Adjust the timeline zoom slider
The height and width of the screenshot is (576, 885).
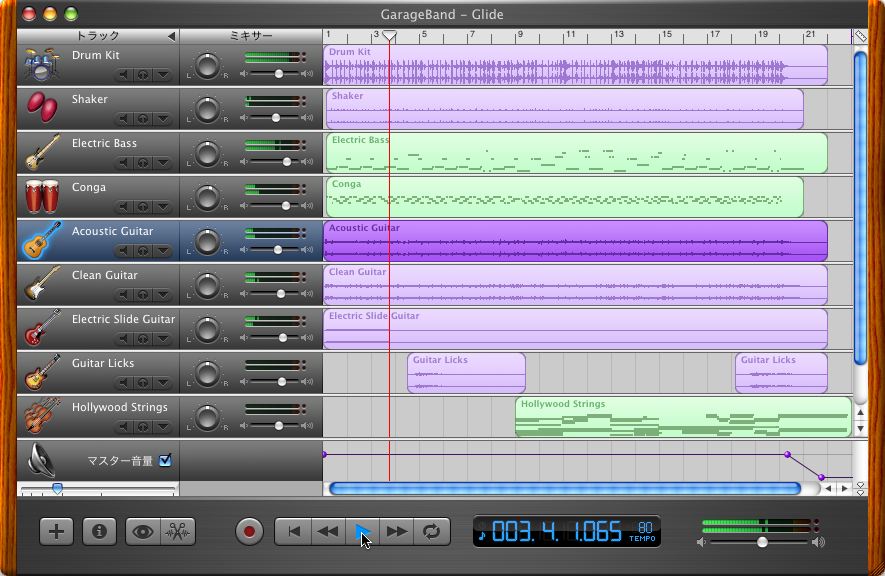pos(58,489)
